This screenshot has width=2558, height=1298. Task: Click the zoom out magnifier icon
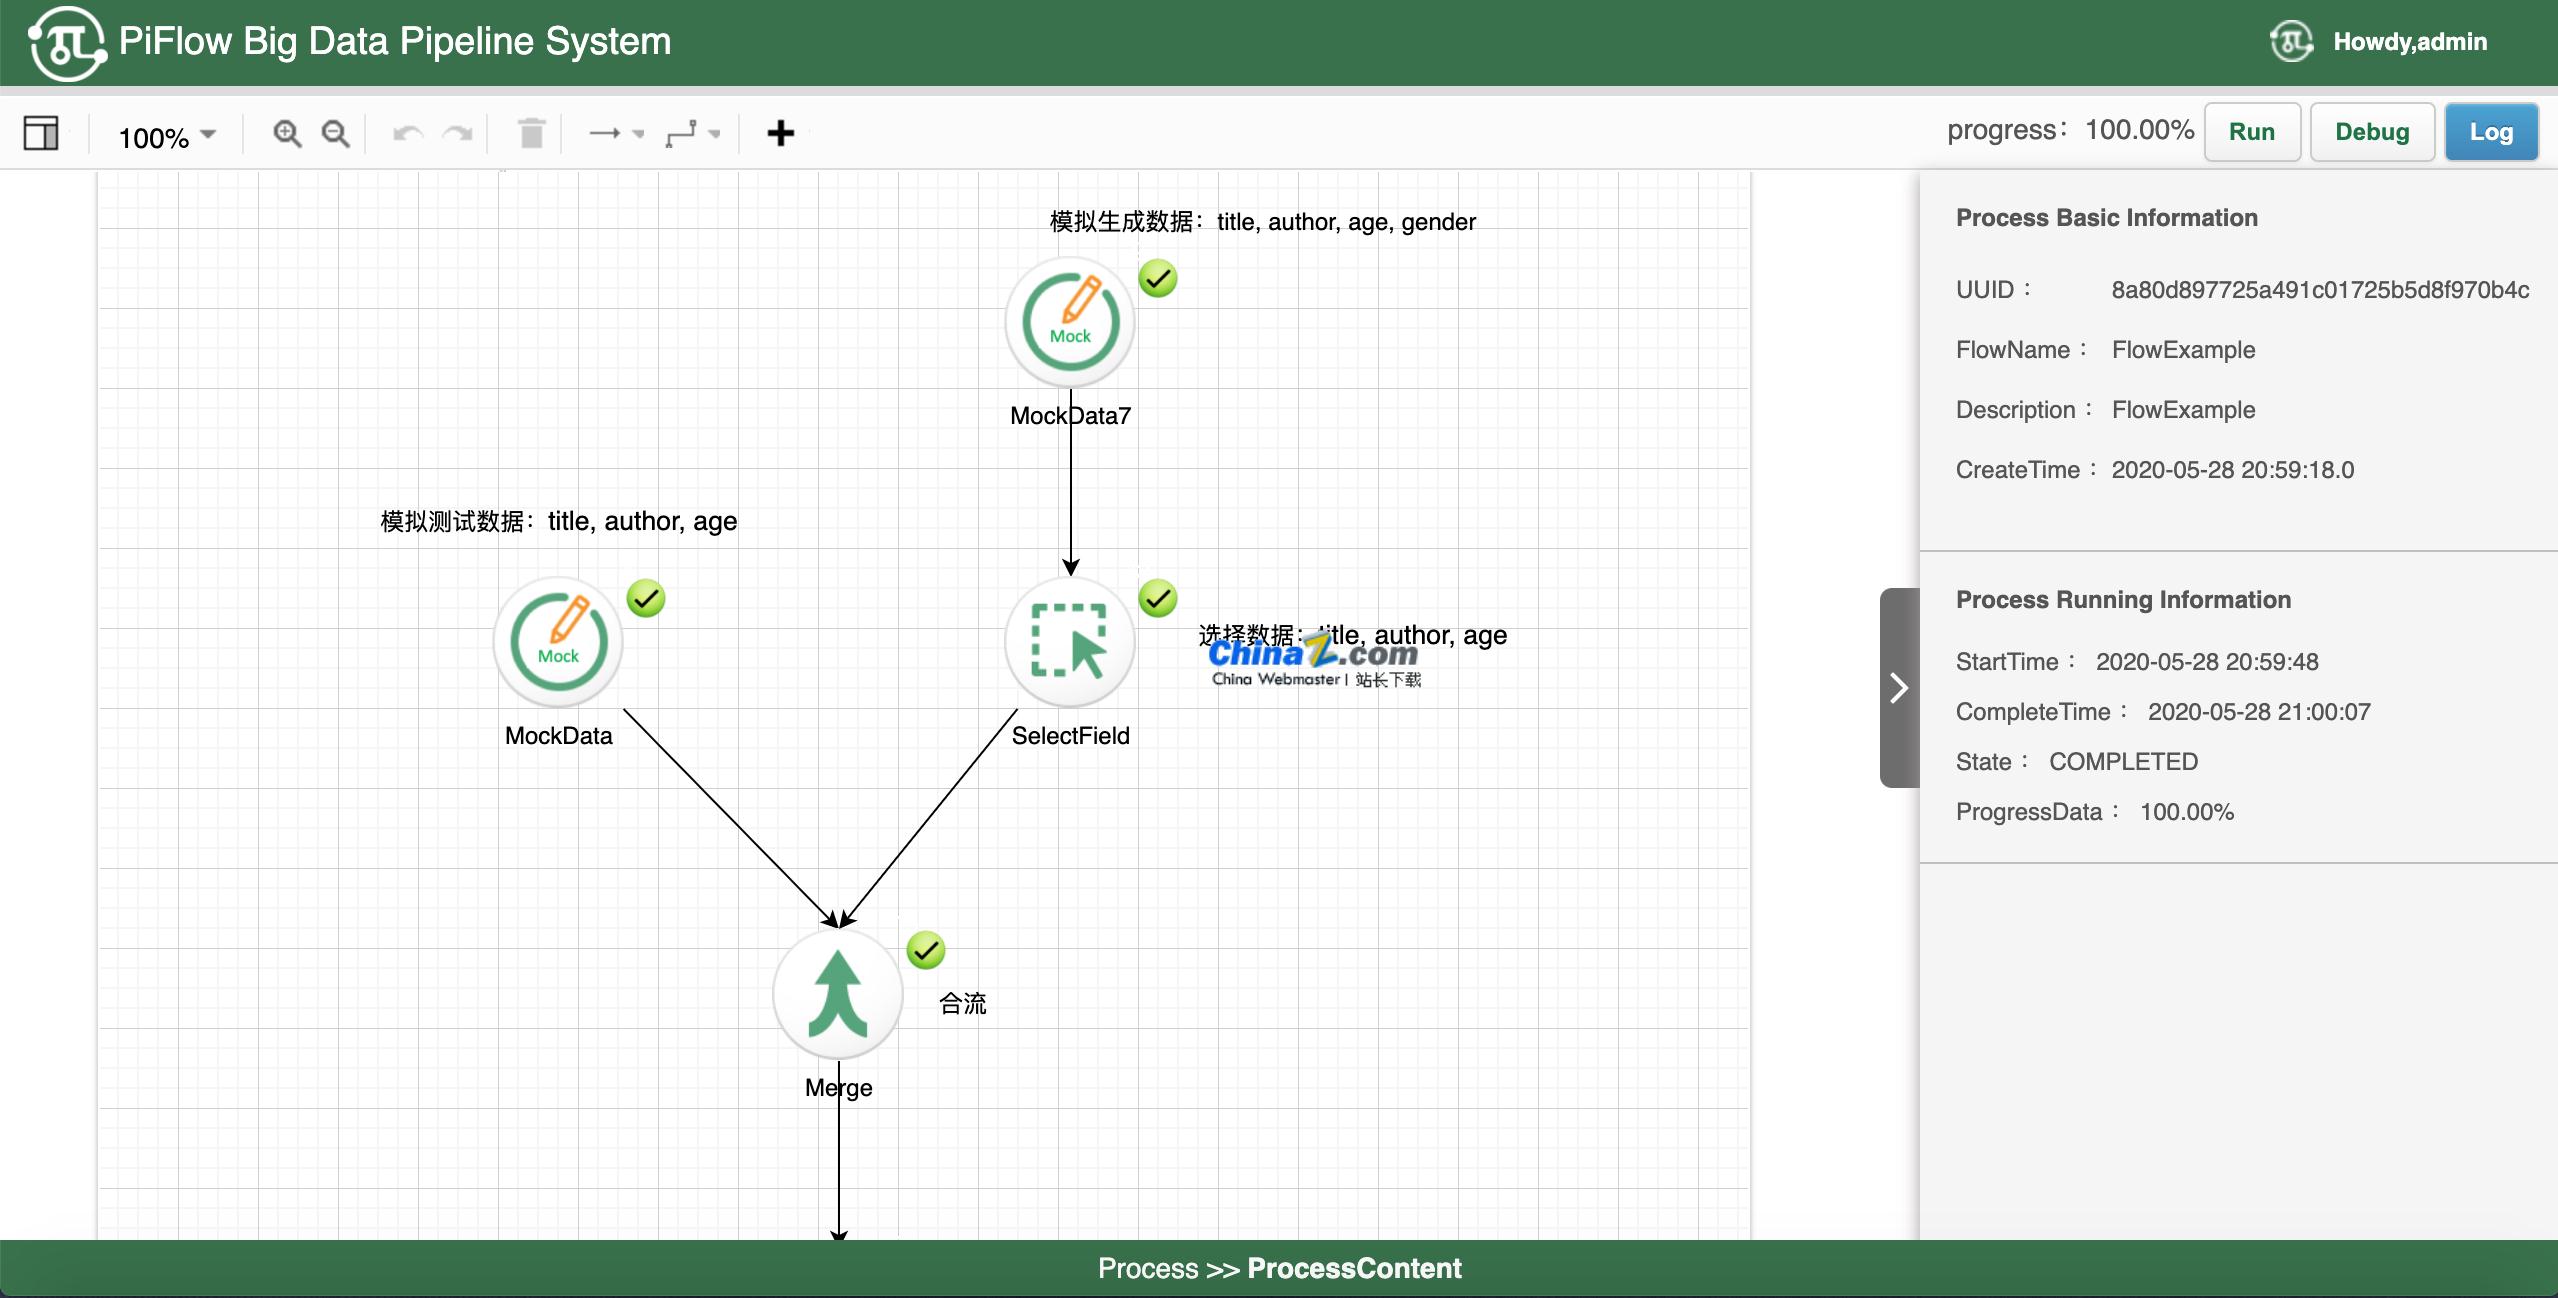click(x=335, y=133)
